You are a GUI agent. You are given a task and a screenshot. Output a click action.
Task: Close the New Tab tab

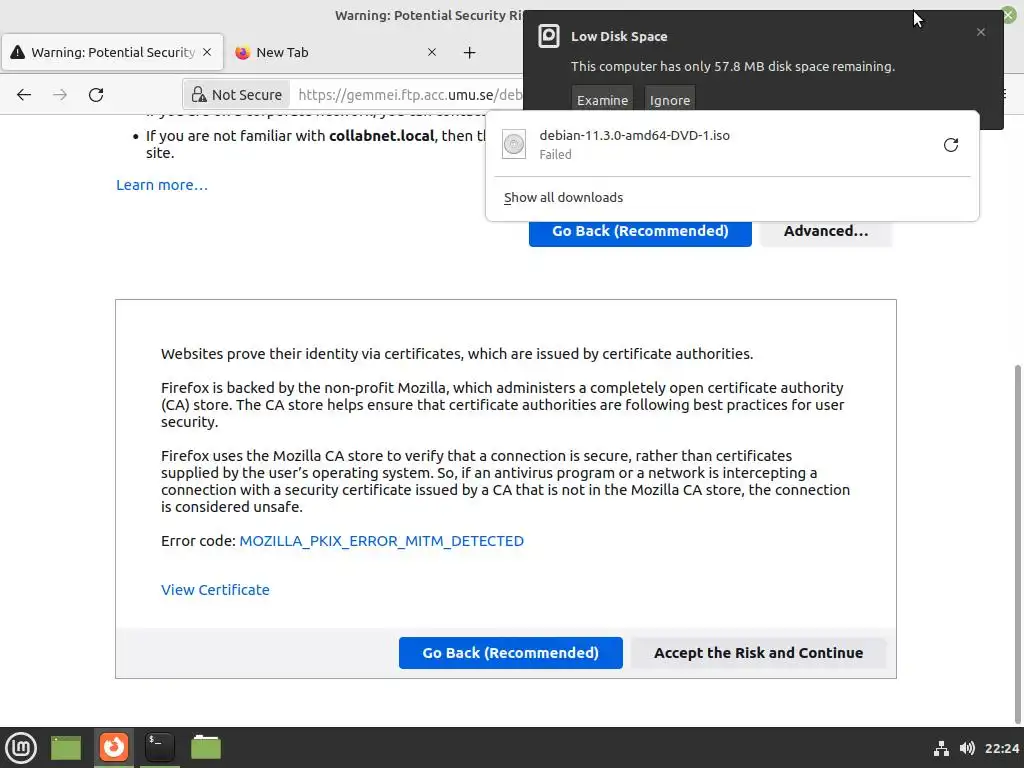pyautogui.click(x=432, y=52)
